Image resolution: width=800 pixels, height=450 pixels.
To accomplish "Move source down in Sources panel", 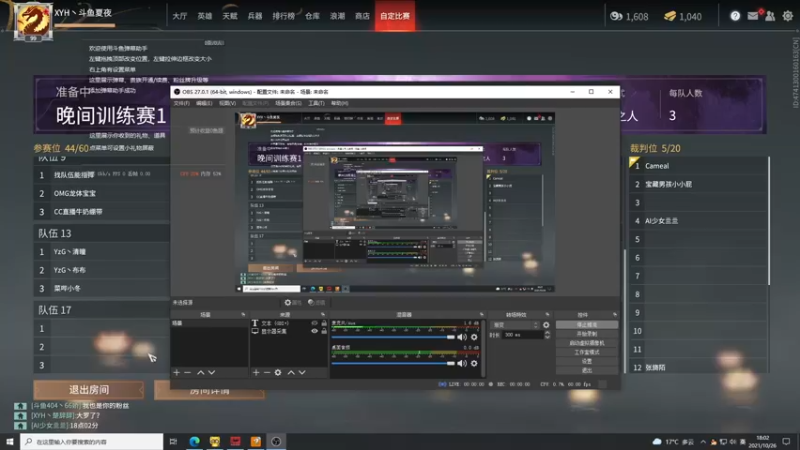I will [x=302, y=372].
